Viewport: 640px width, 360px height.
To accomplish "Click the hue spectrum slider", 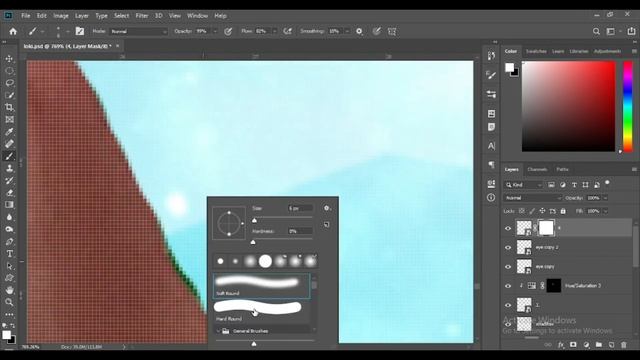I will 628,107.
